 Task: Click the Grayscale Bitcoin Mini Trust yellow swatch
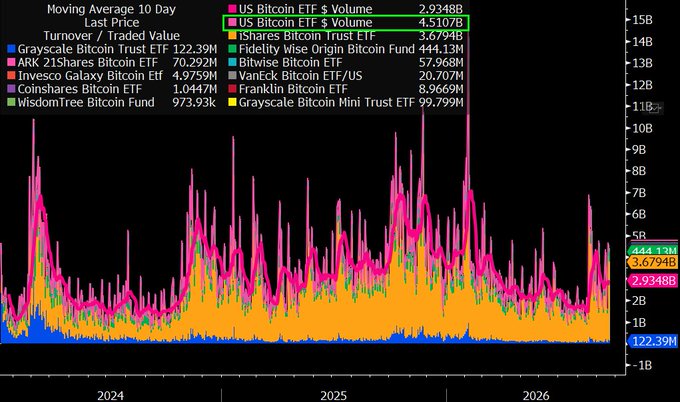[x=232, y=103]
